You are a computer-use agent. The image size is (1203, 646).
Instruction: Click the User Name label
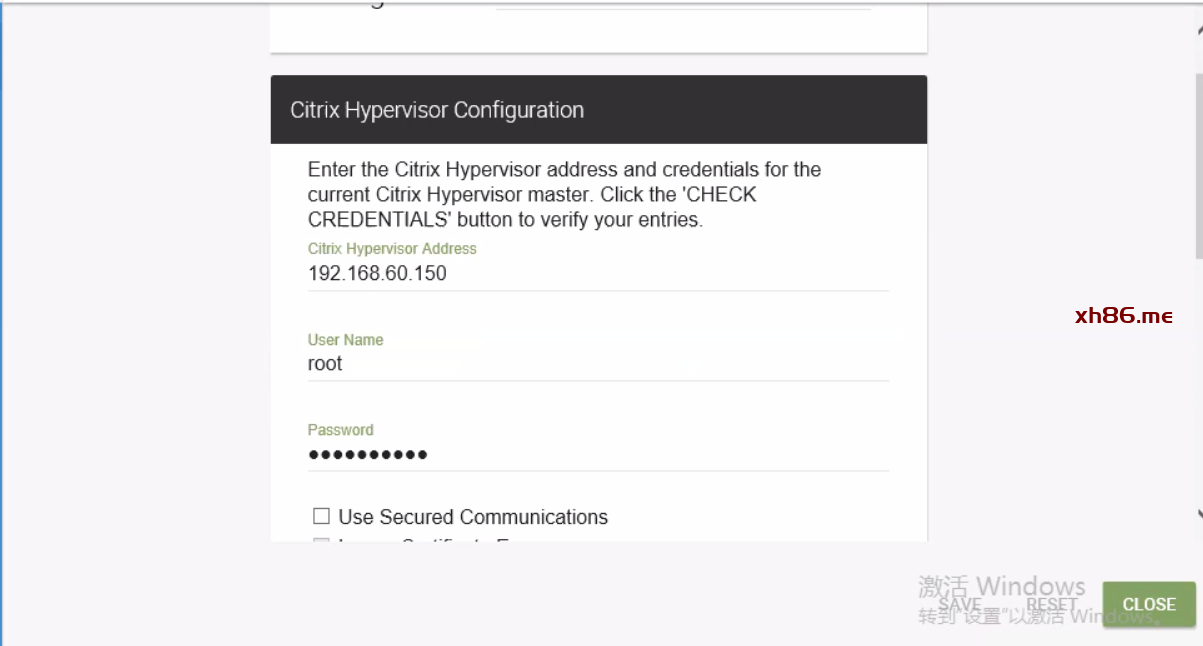point(345,340)
